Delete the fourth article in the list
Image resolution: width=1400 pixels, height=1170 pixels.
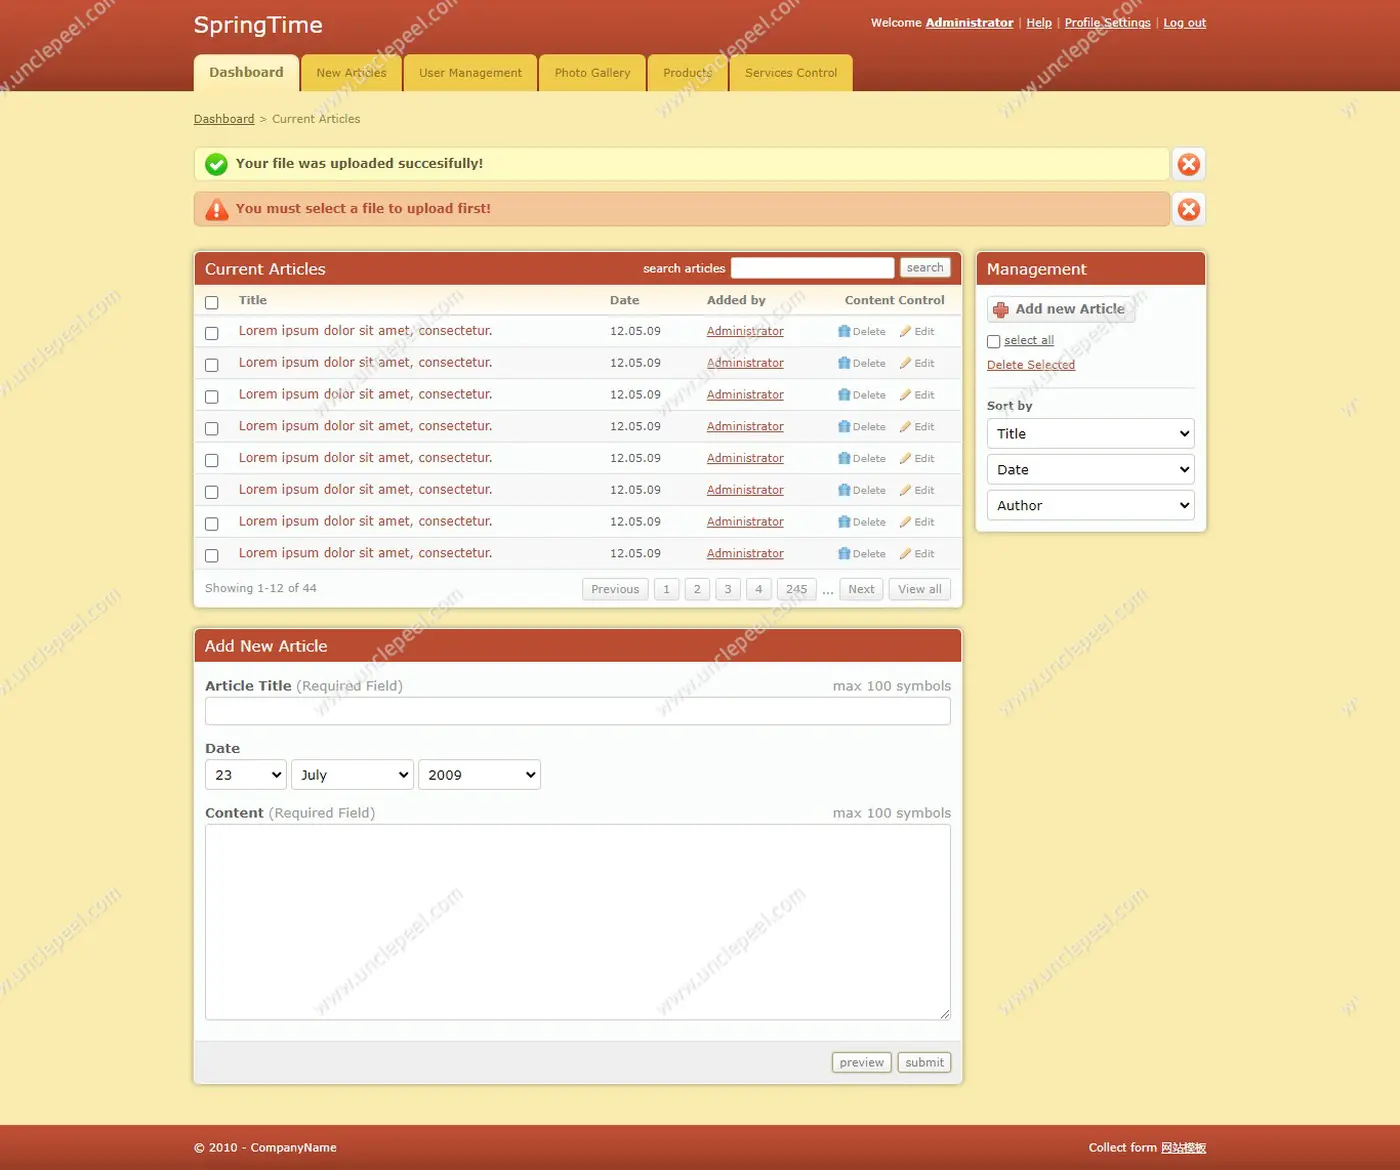[862, 427]
